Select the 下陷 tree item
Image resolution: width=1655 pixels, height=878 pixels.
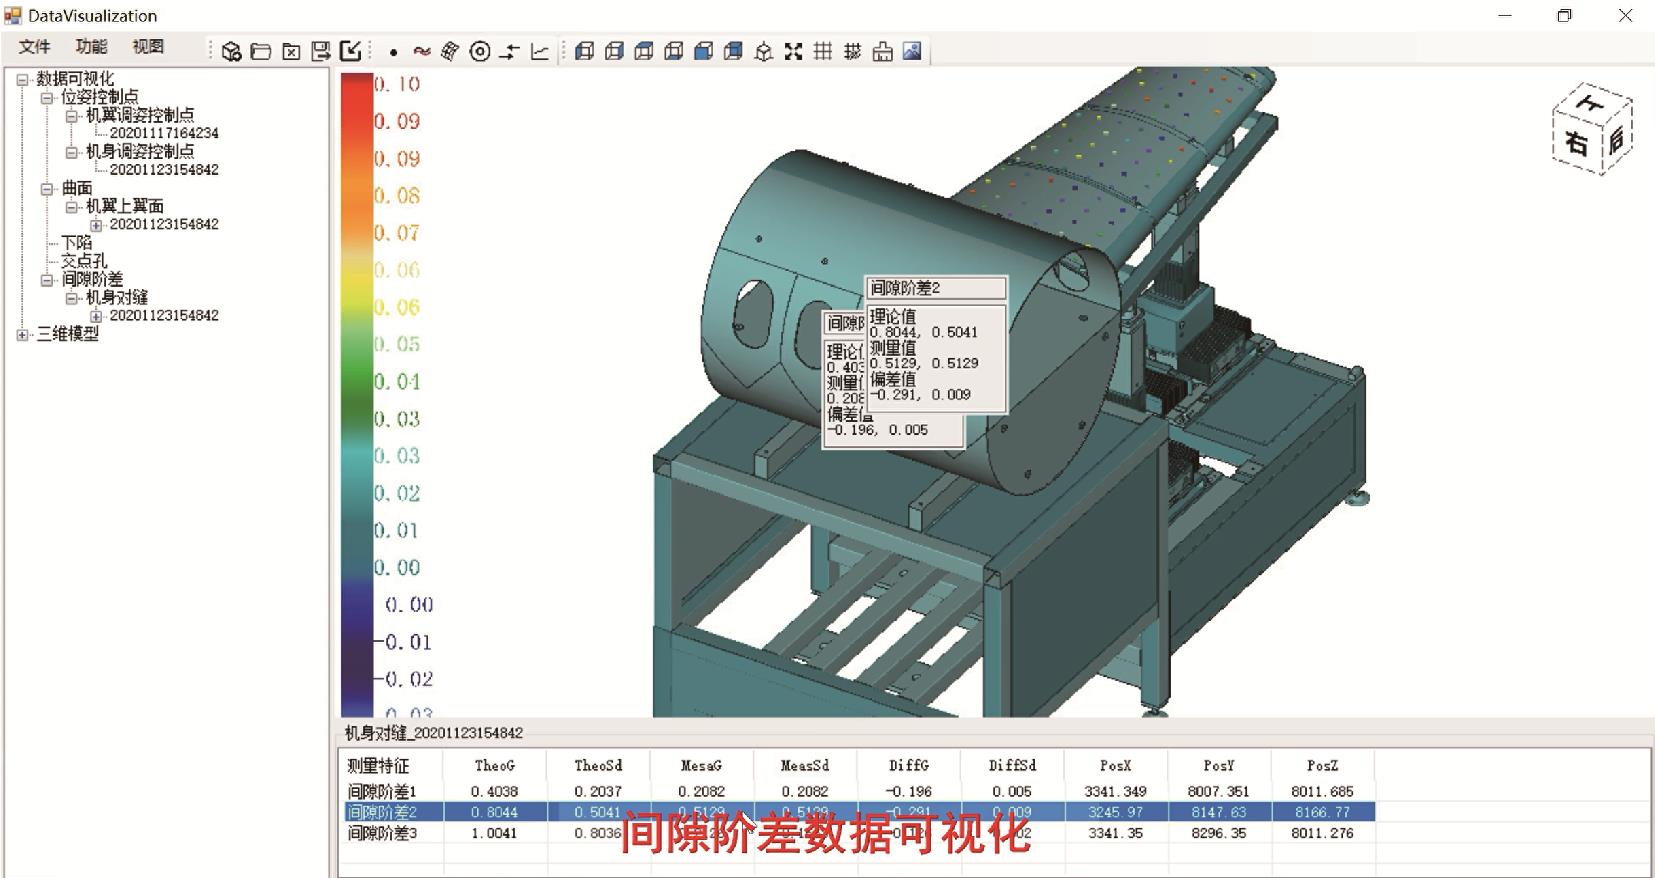pos(77,243)
